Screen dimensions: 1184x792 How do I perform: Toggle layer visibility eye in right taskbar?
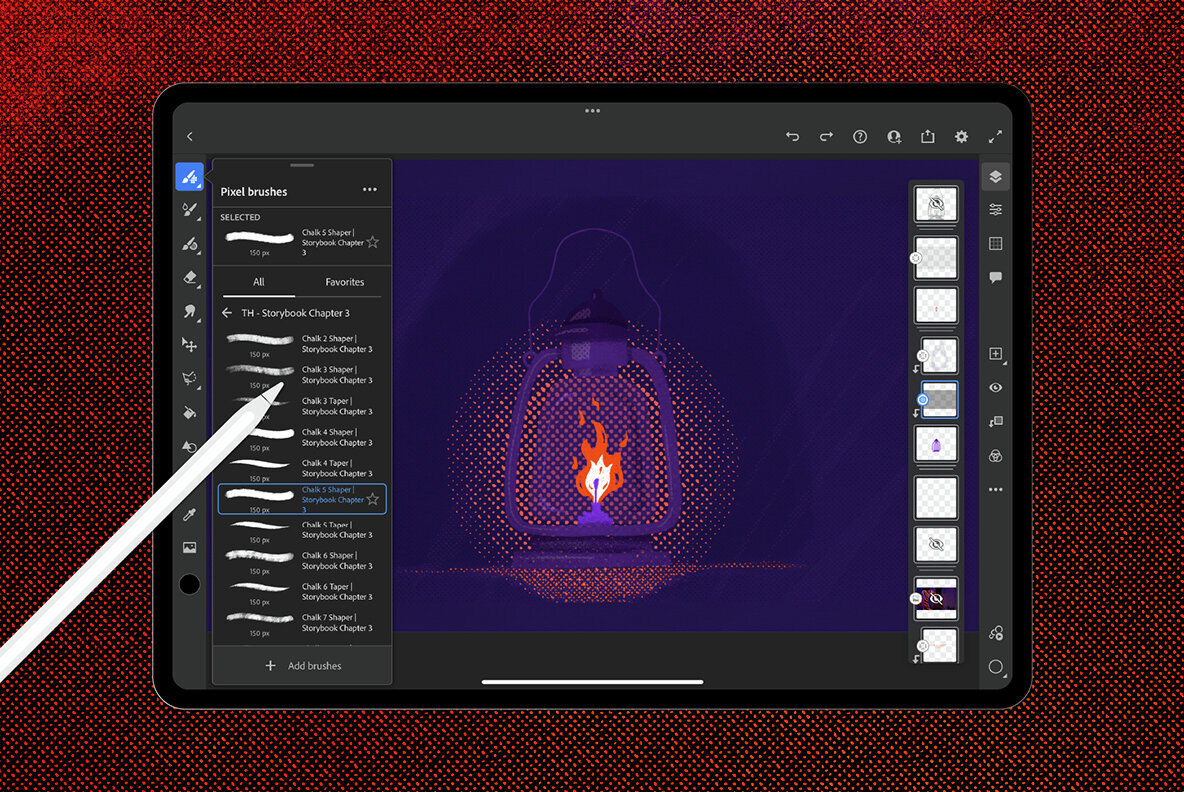coord(995,388)
